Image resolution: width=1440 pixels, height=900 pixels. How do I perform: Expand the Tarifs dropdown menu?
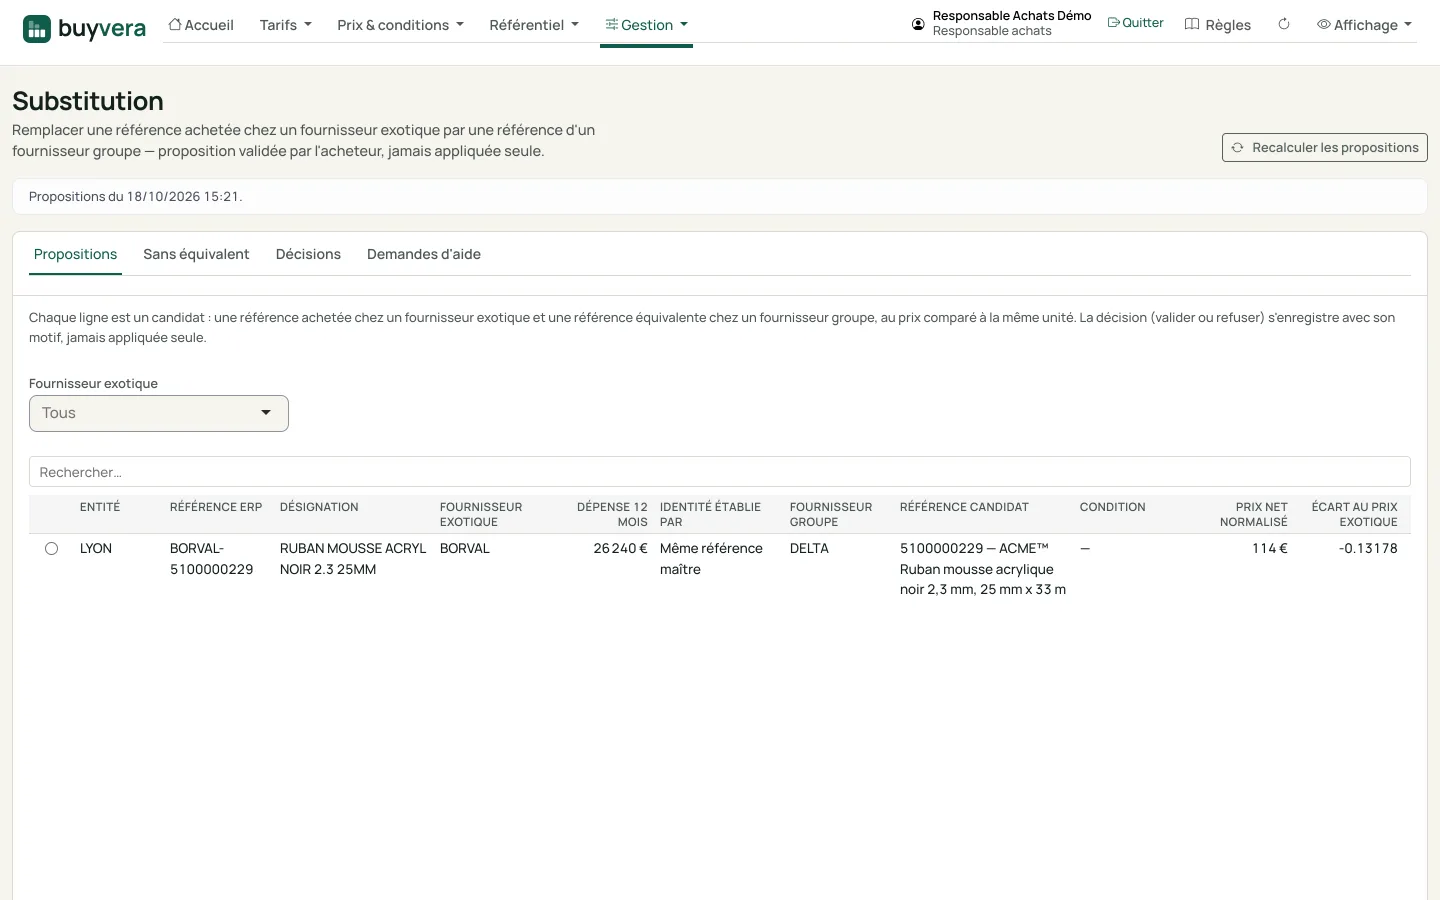point(285,25)
